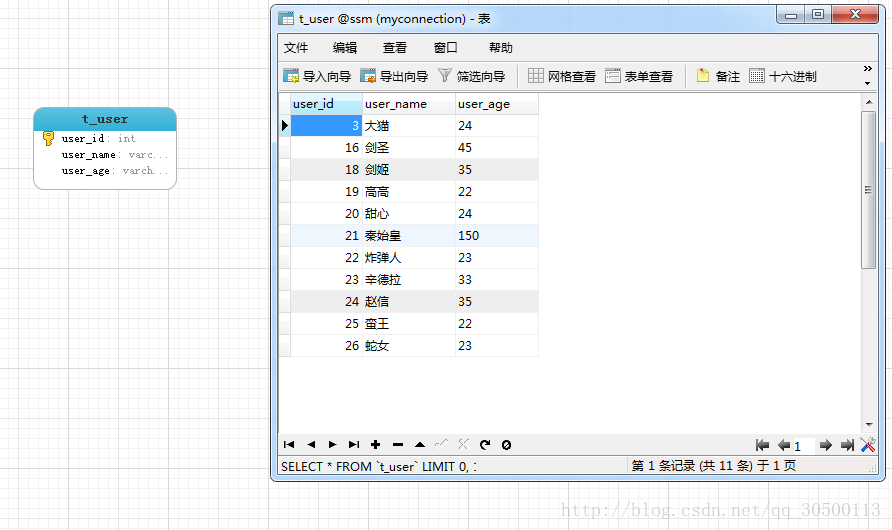Go to previous record arrow

[311, 445]
